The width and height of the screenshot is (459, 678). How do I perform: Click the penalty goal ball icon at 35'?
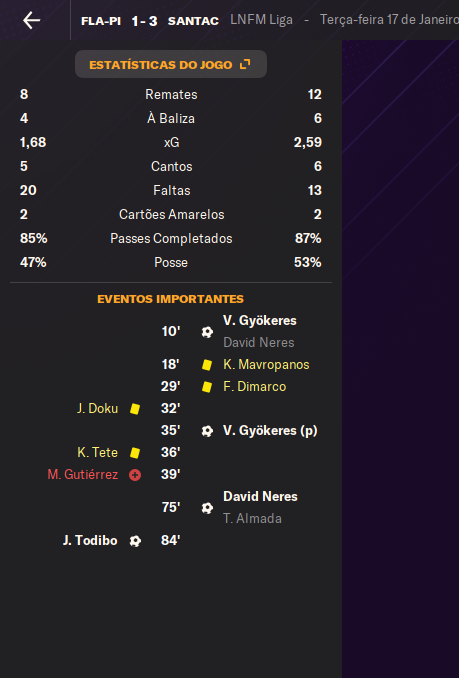(x=207, y=431)
